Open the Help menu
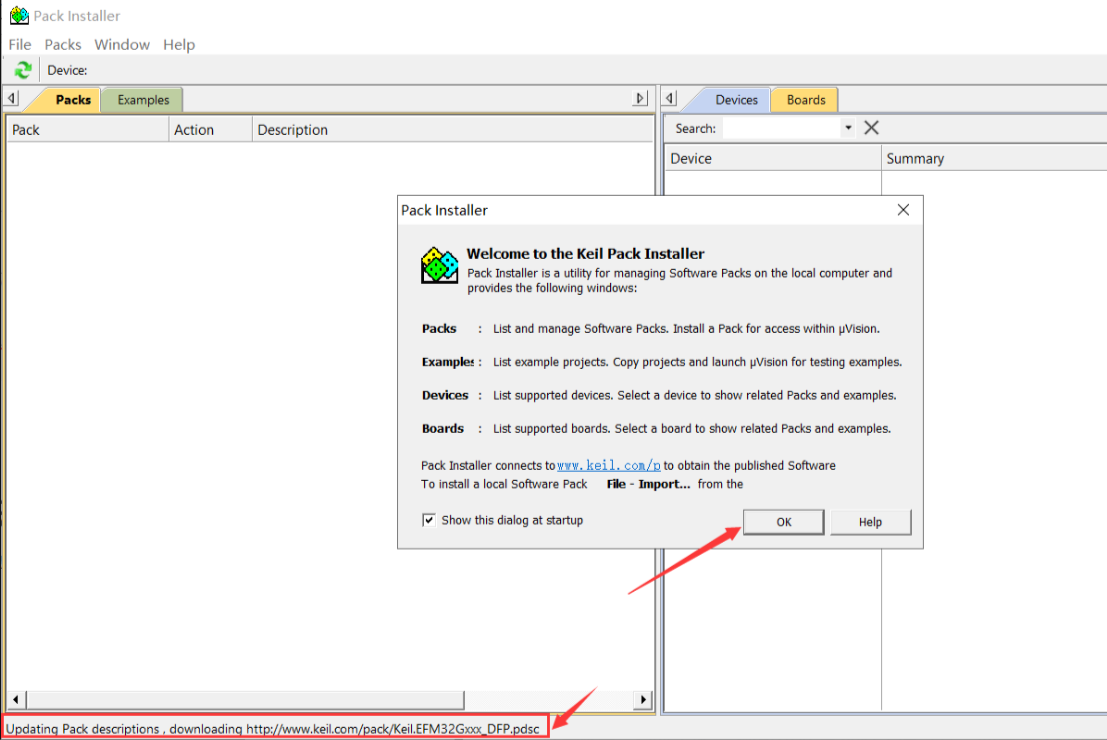The width and height of the screenshot is (1107, 740). pyautogui.click(x=179, y=44)
